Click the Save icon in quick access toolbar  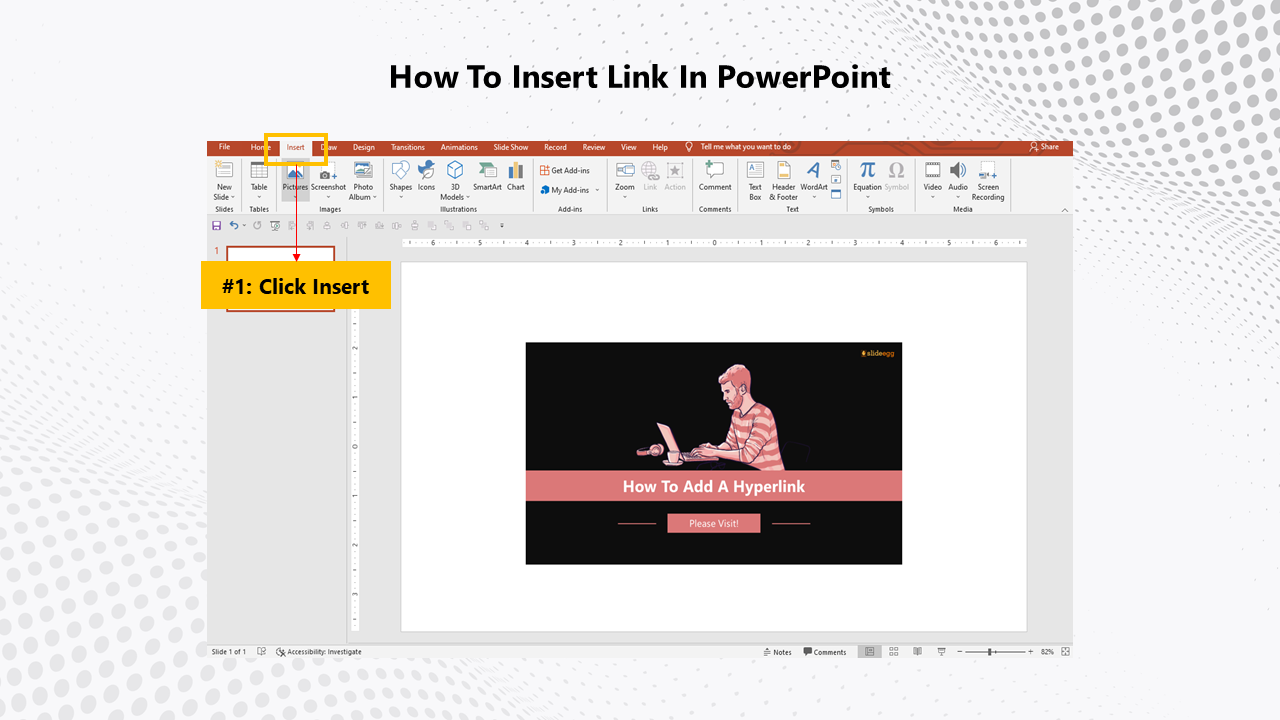pyautogui.click(x=216, y=226)
